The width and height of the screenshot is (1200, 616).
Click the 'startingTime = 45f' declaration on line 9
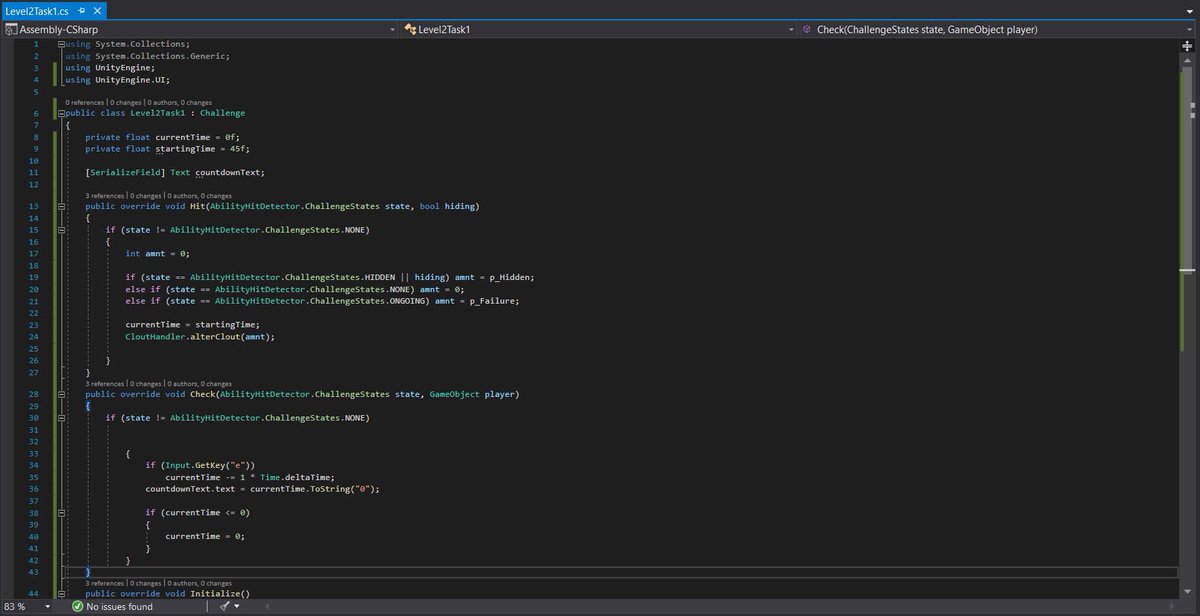point(202,149)
